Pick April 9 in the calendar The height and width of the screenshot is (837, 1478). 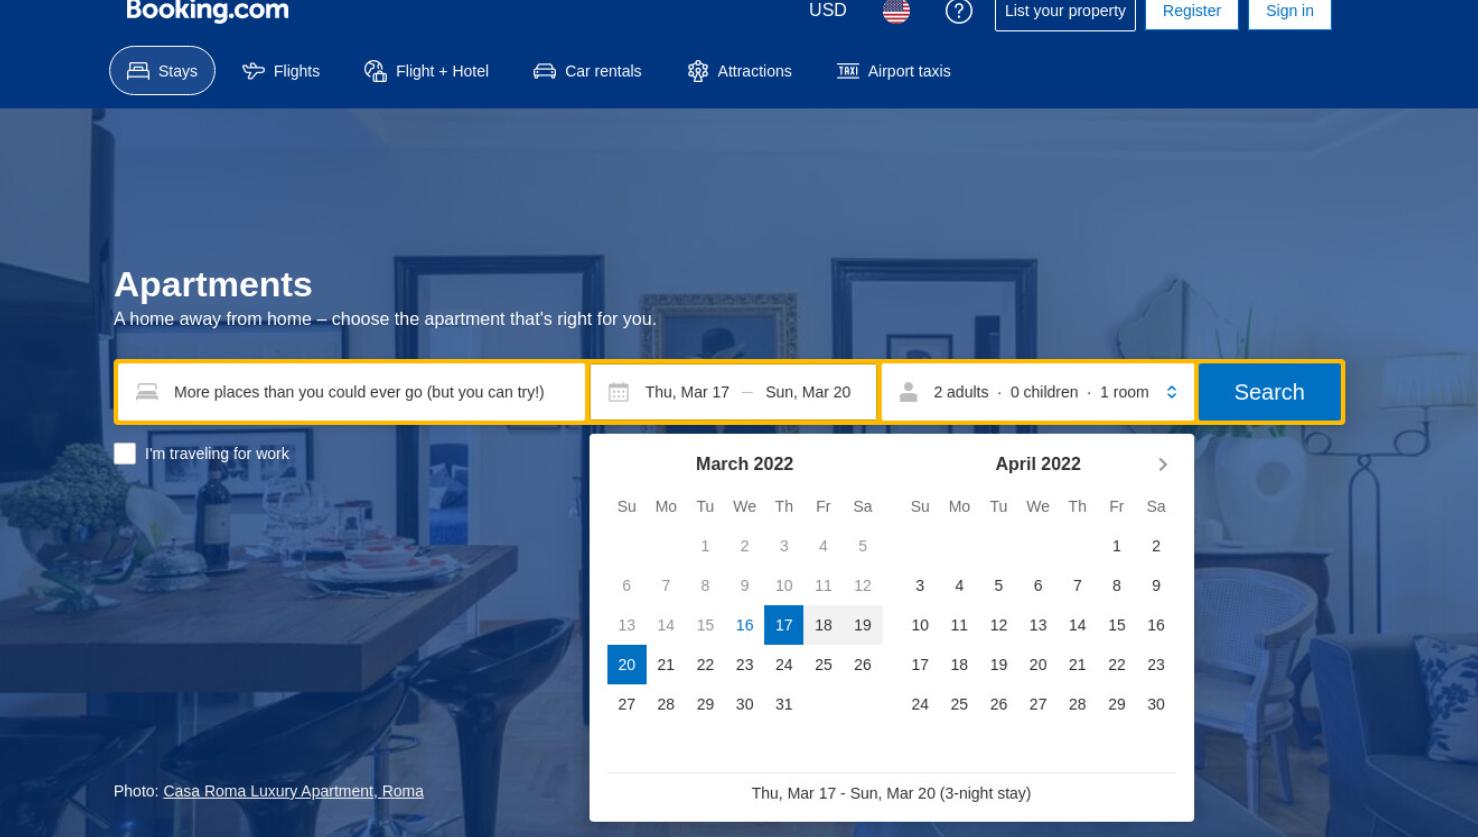click(1156, 586)
